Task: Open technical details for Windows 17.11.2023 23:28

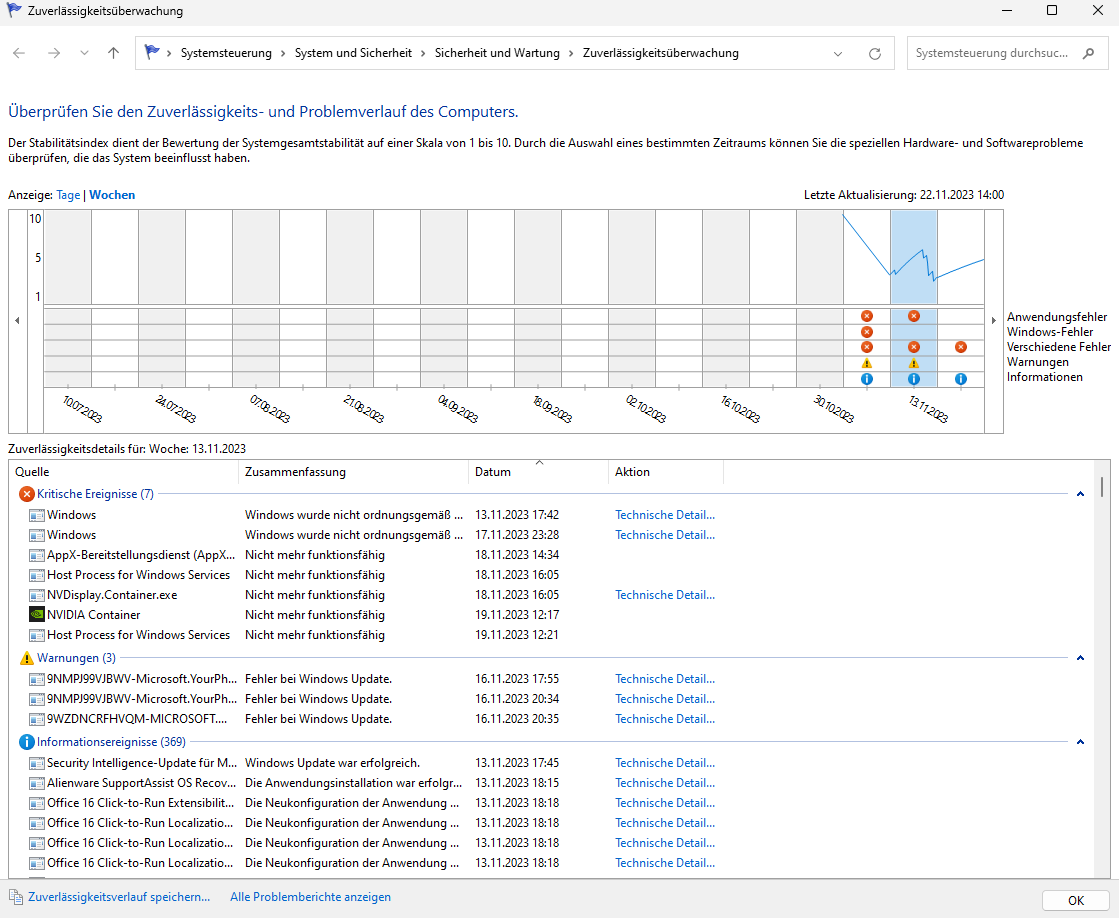Action: 665,535
